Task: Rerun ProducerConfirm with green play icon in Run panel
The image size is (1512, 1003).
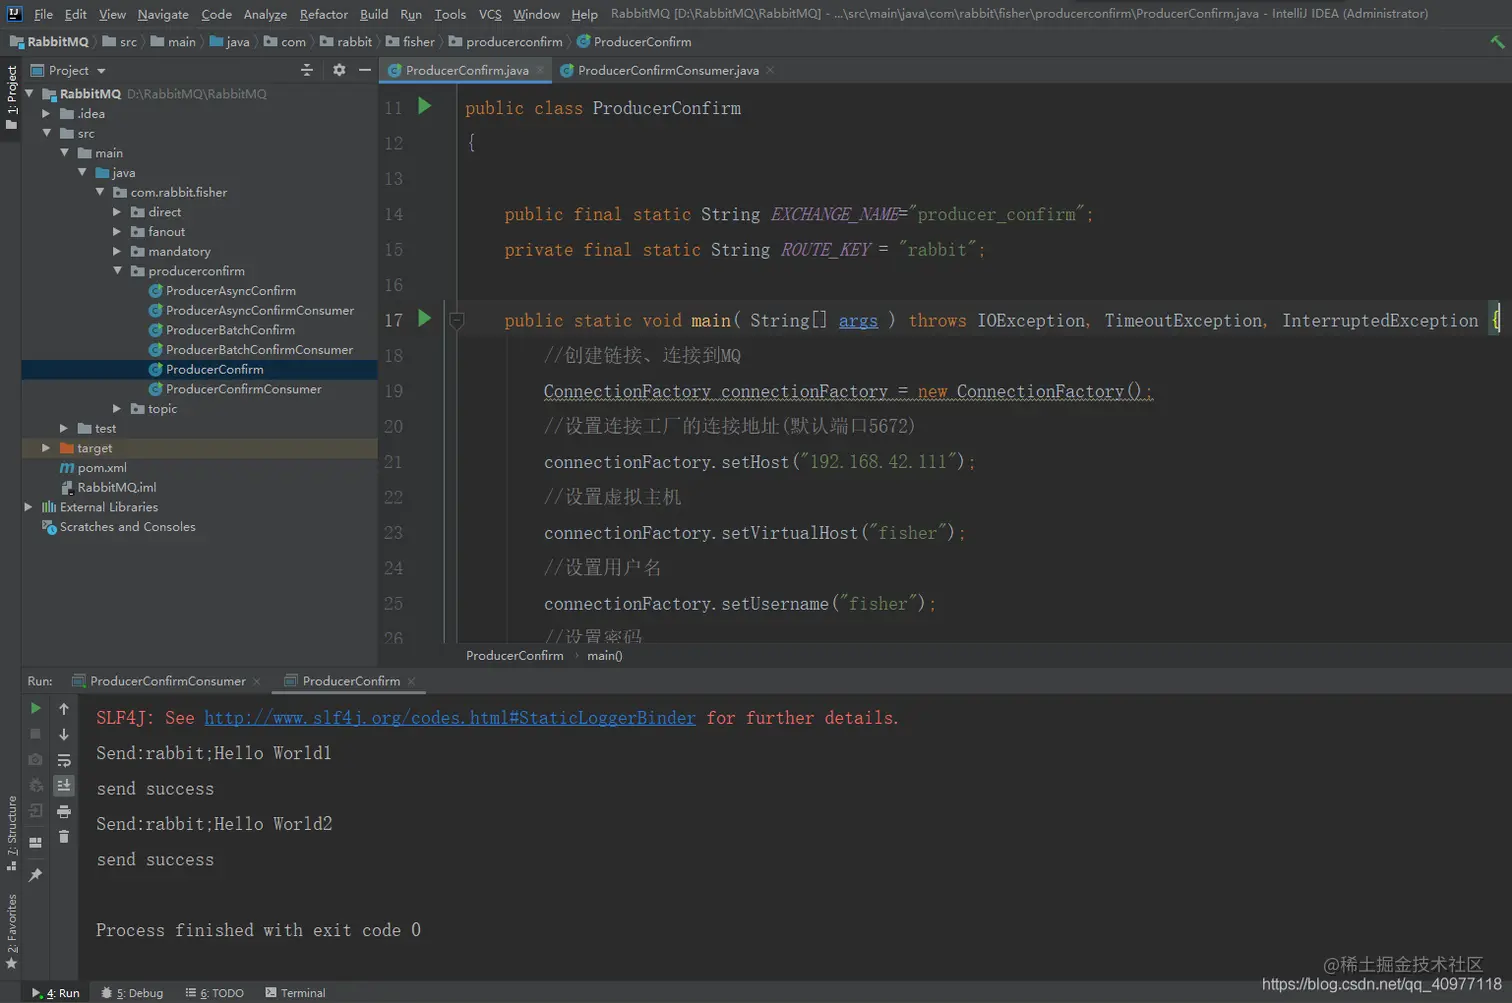Action: click(x=35, y=708)
